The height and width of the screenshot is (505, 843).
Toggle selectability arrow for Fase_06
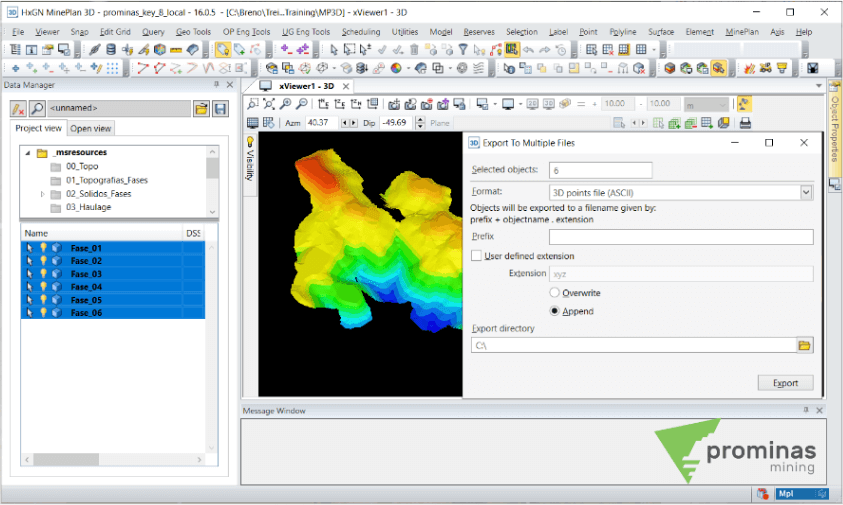pyautogui.click(x=30, y=312)
